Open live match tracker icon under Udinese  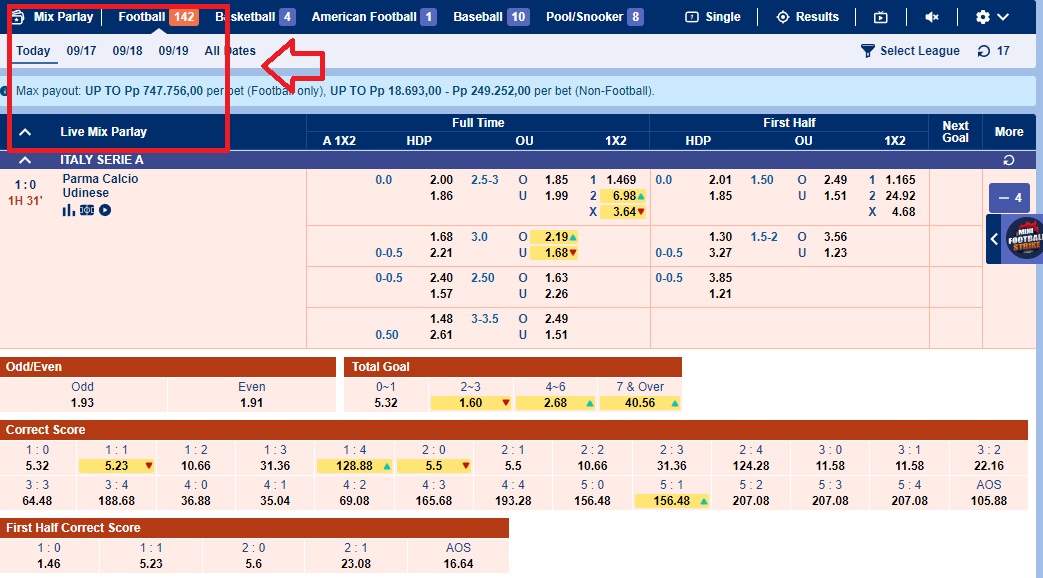coord(86,210)
